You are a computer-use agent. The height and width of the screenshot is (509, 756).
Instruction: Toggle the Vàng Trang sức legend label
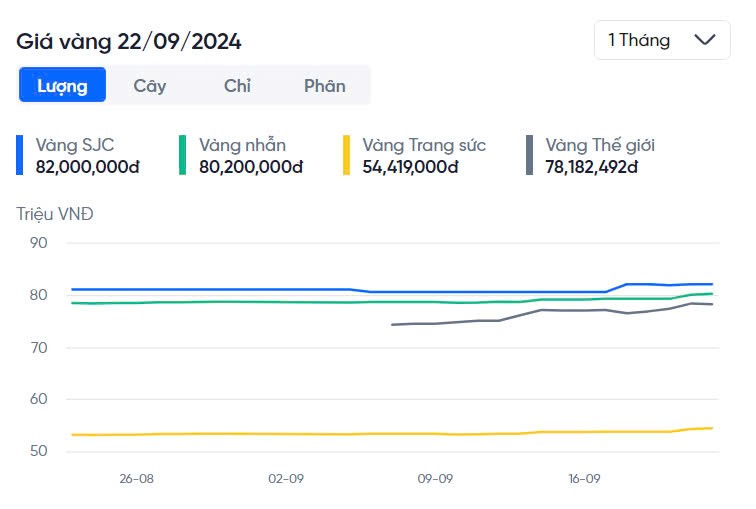coord(424,145)
